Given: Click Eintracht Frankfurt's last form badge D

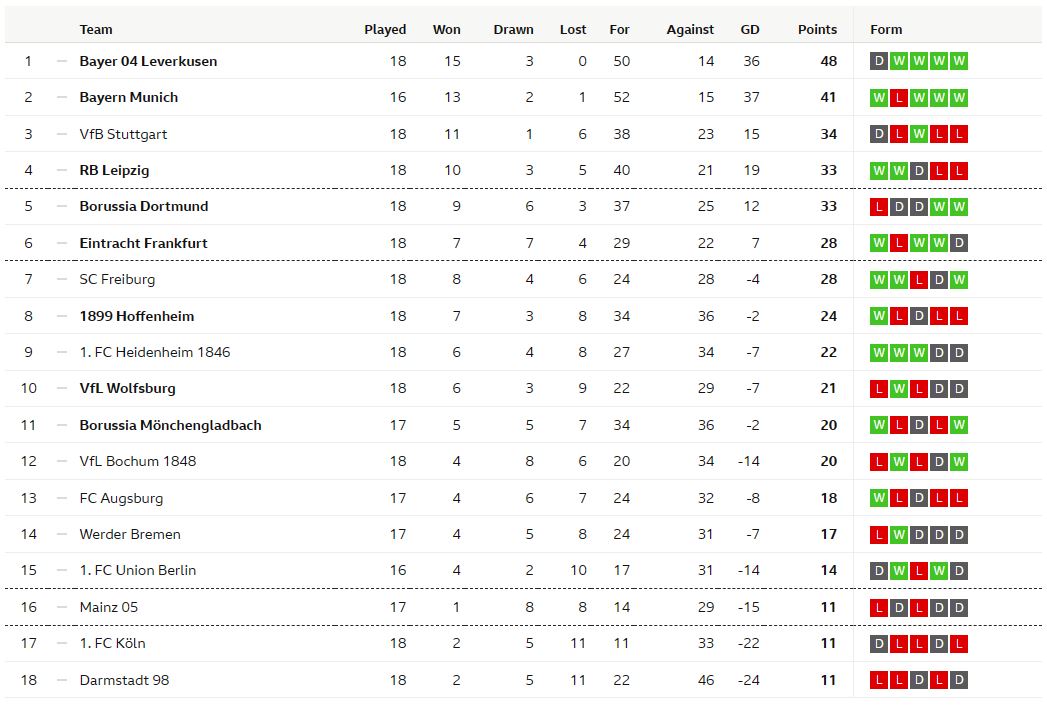Looking at the screenshot, I should click(x=959, y=243).
